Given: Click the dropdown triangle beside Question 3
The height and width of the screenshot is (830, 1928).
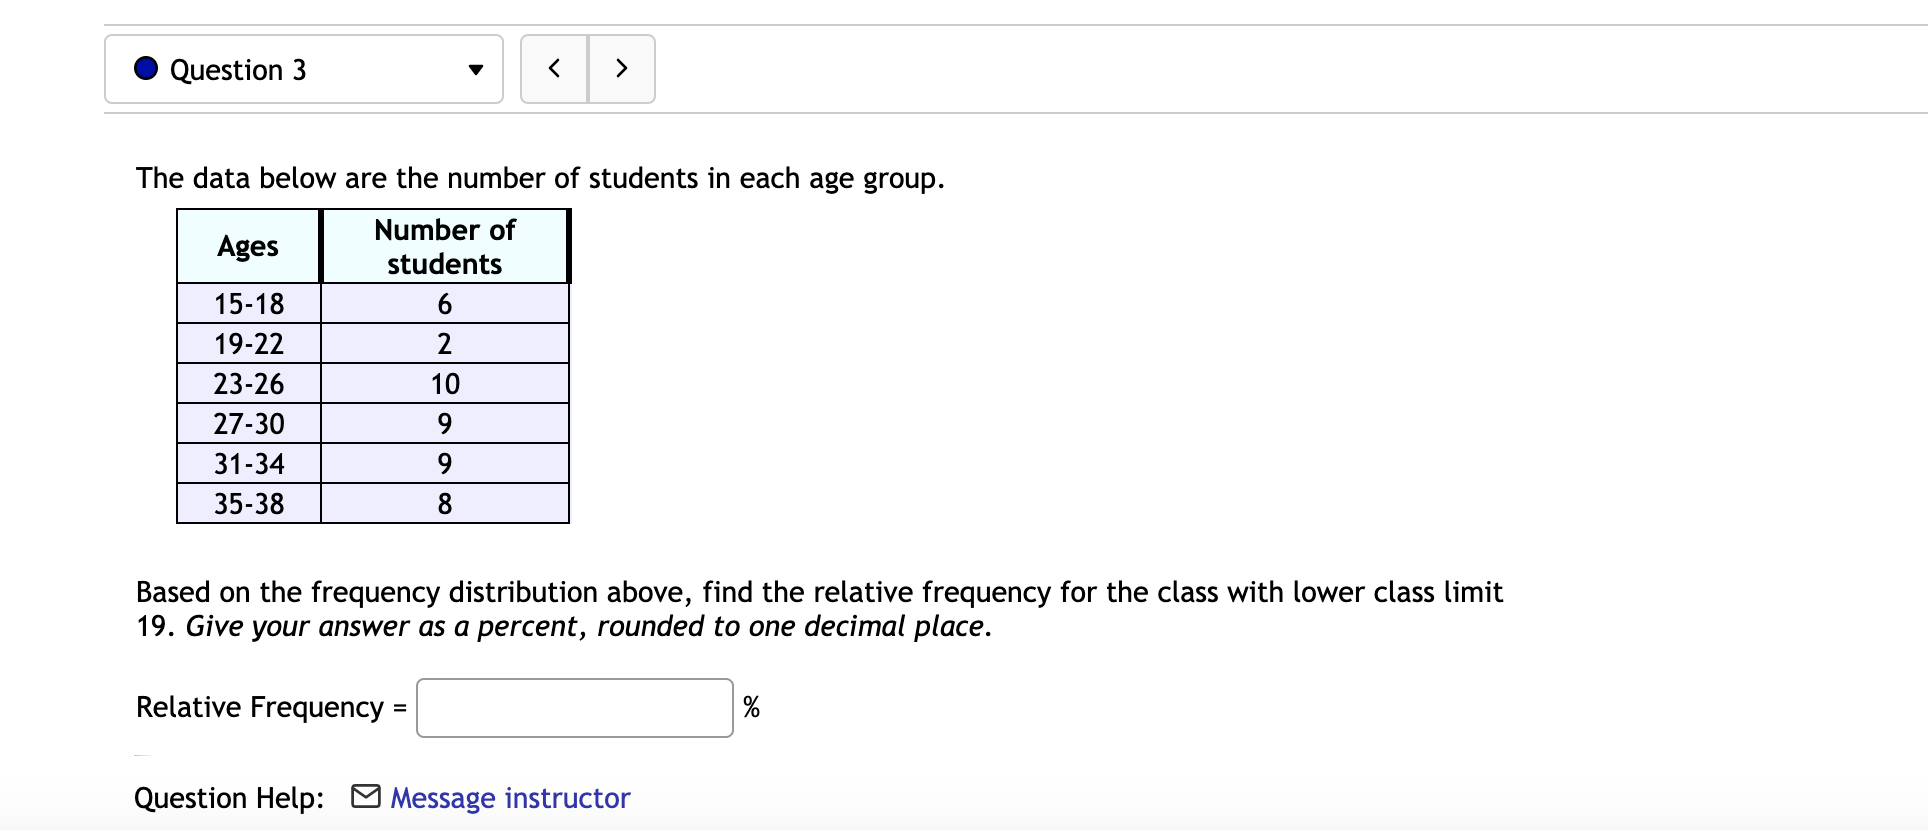Looking at the screenshot, I should (474, 70).
